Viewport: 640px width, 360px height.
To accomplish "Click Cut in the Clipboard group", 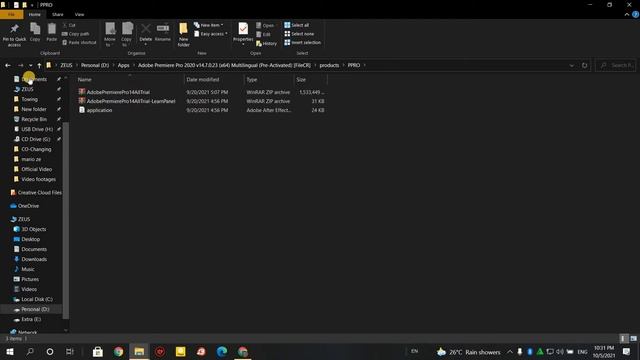I will (69, 25).
